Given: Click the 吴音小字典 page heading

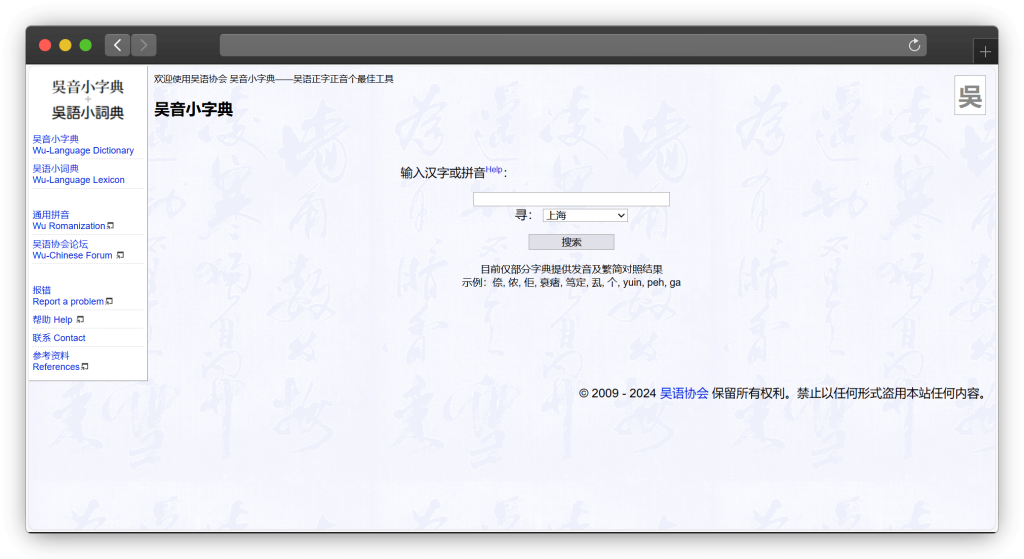Looking at the screenshot, I should [193, 110].
